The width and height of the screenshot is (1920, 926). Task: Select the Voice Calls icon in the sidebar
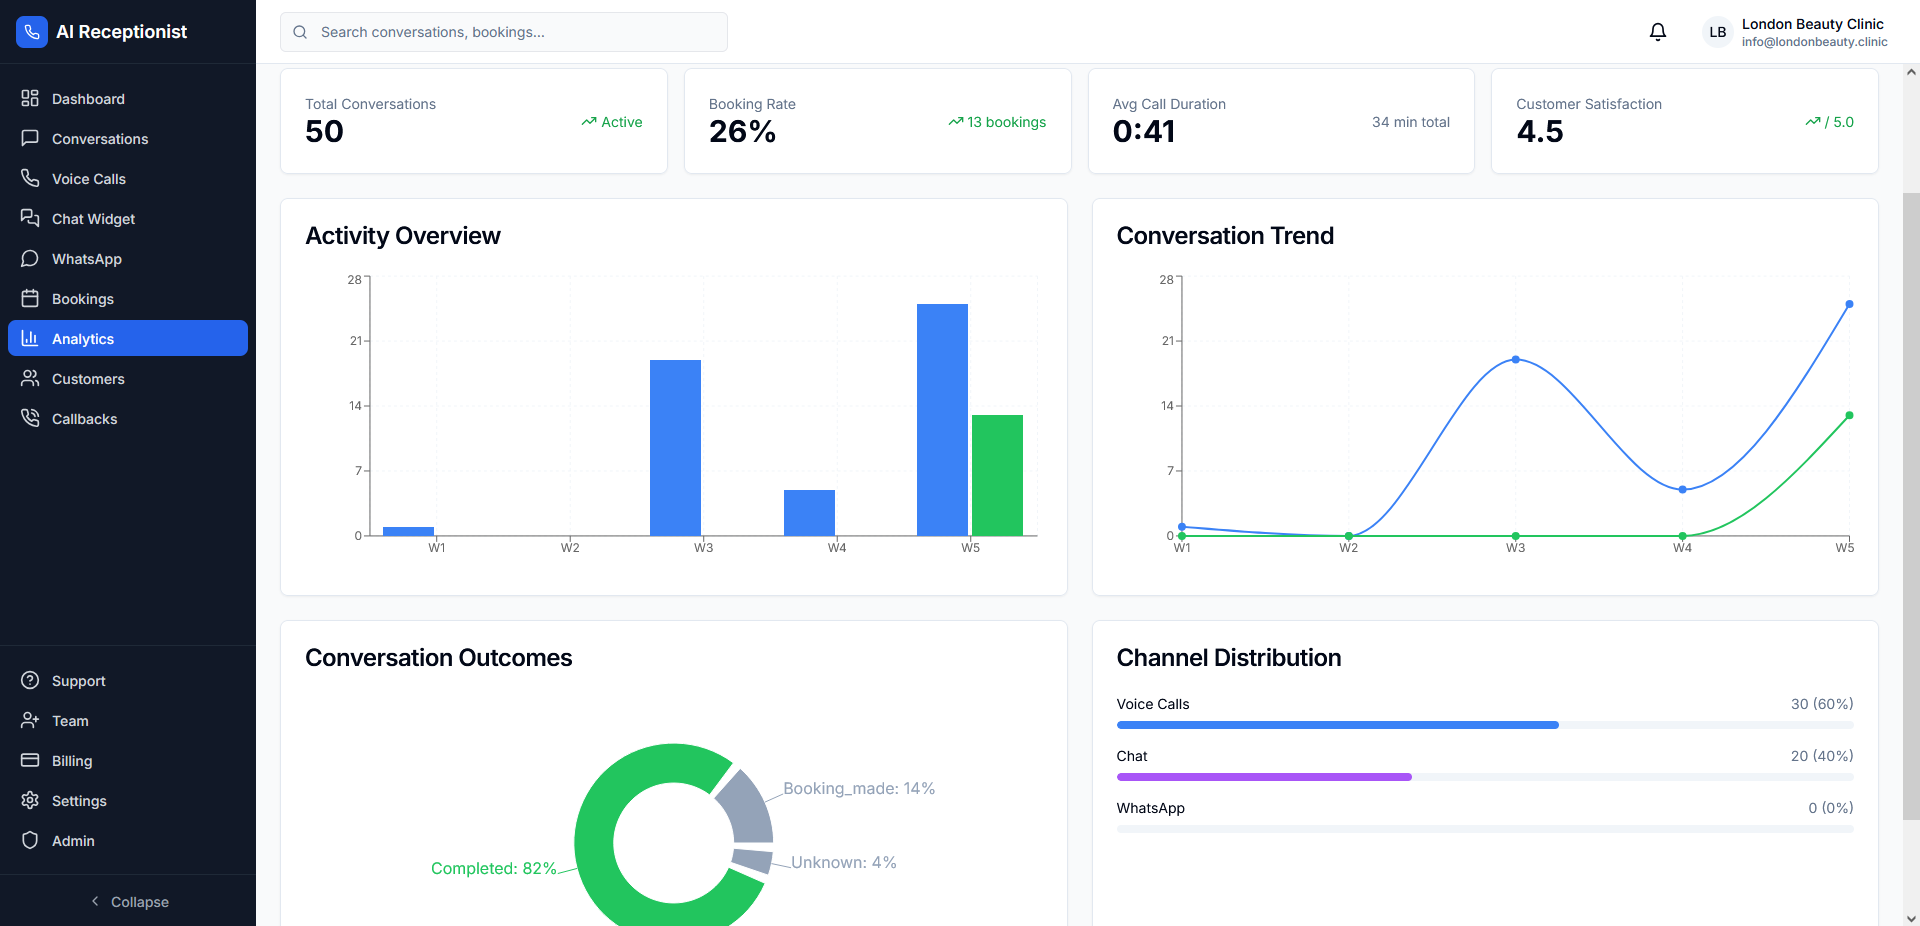pos(31,178)
